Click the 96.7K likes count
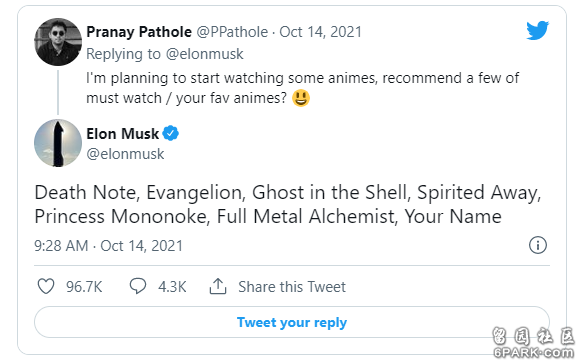This screenshot has width=580, height=360. click(x=84, y=287)
